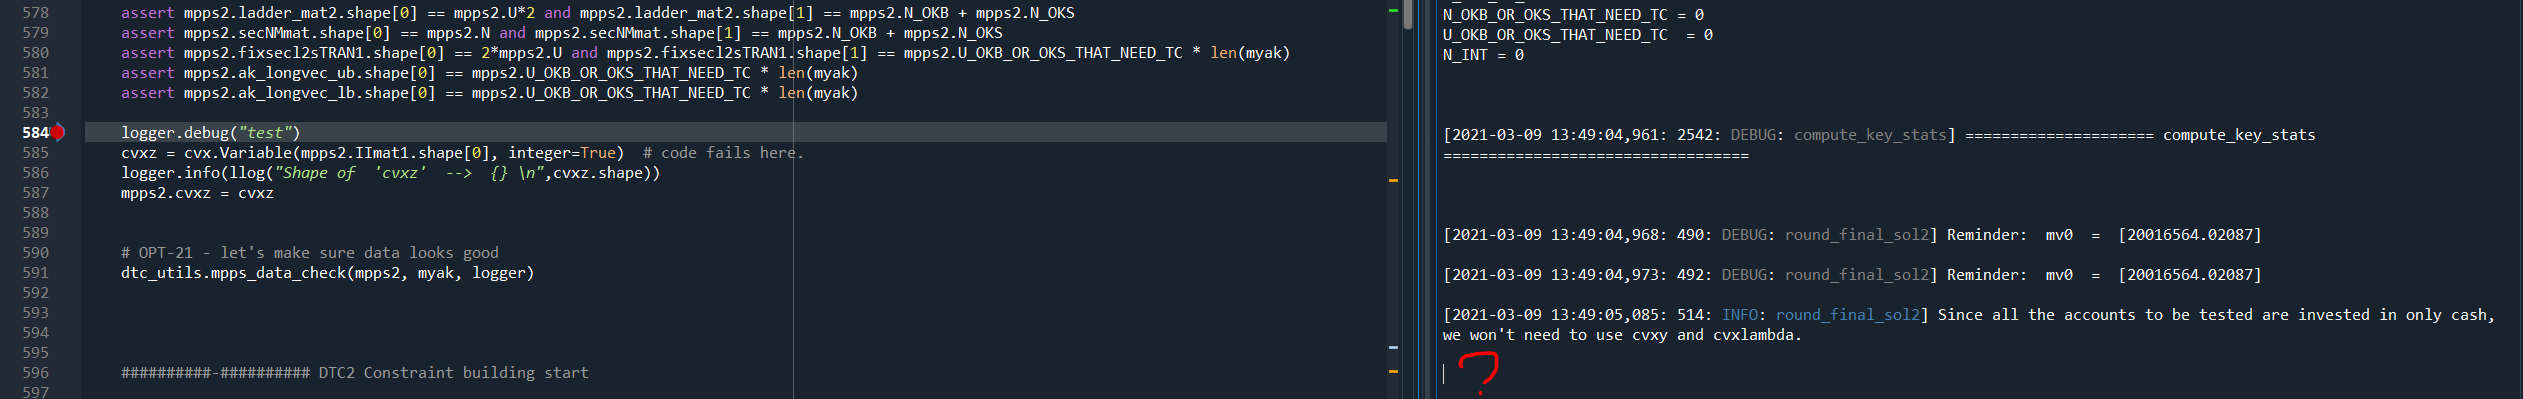The width and height of the screenshot is (2523, 399).
Task: Place cursor on logger.debug("test") line
Action: (x=210, y=132)
